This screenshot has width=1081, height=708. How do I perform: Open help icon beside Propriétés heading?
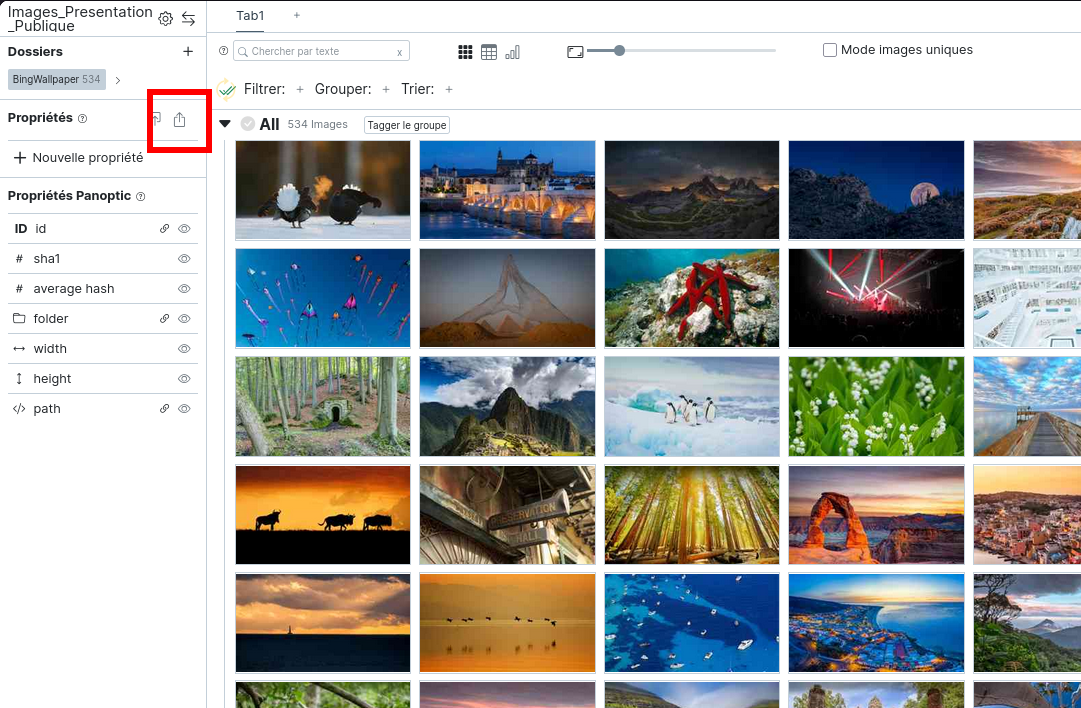83,119
